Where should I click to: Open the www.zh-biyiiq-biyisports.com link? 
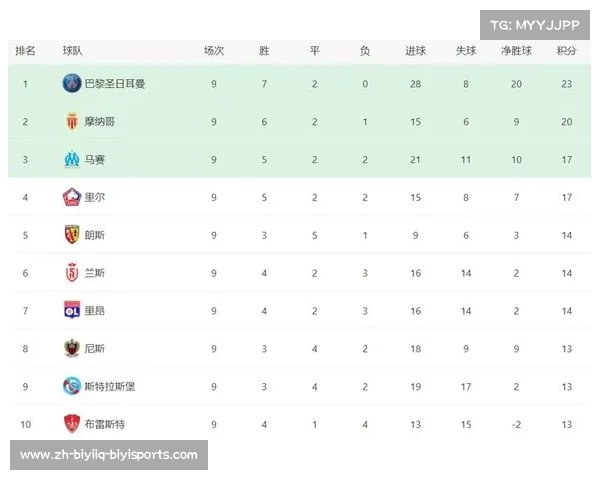click(109, 455)
